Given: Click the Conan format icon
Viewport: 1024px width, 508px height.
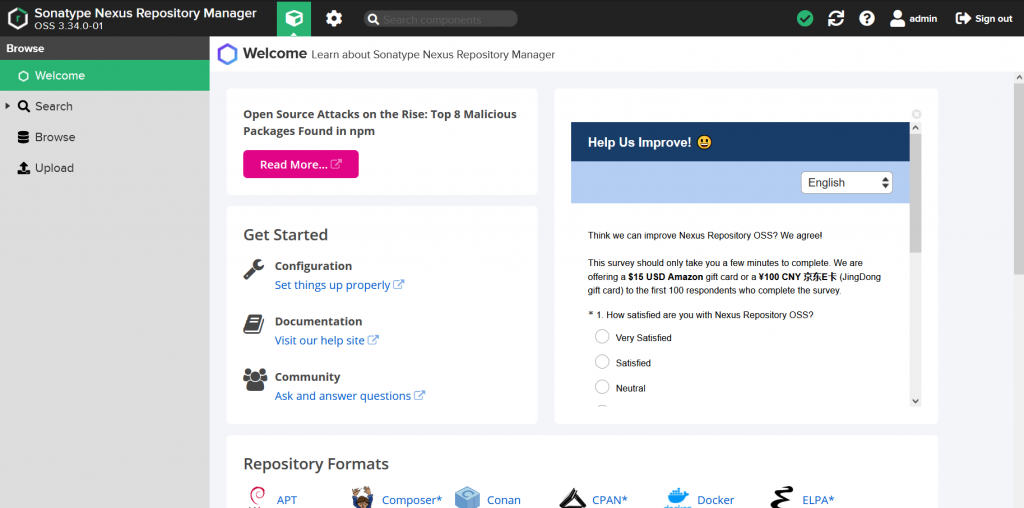Looking at the screenshot, I should (467, 498).
